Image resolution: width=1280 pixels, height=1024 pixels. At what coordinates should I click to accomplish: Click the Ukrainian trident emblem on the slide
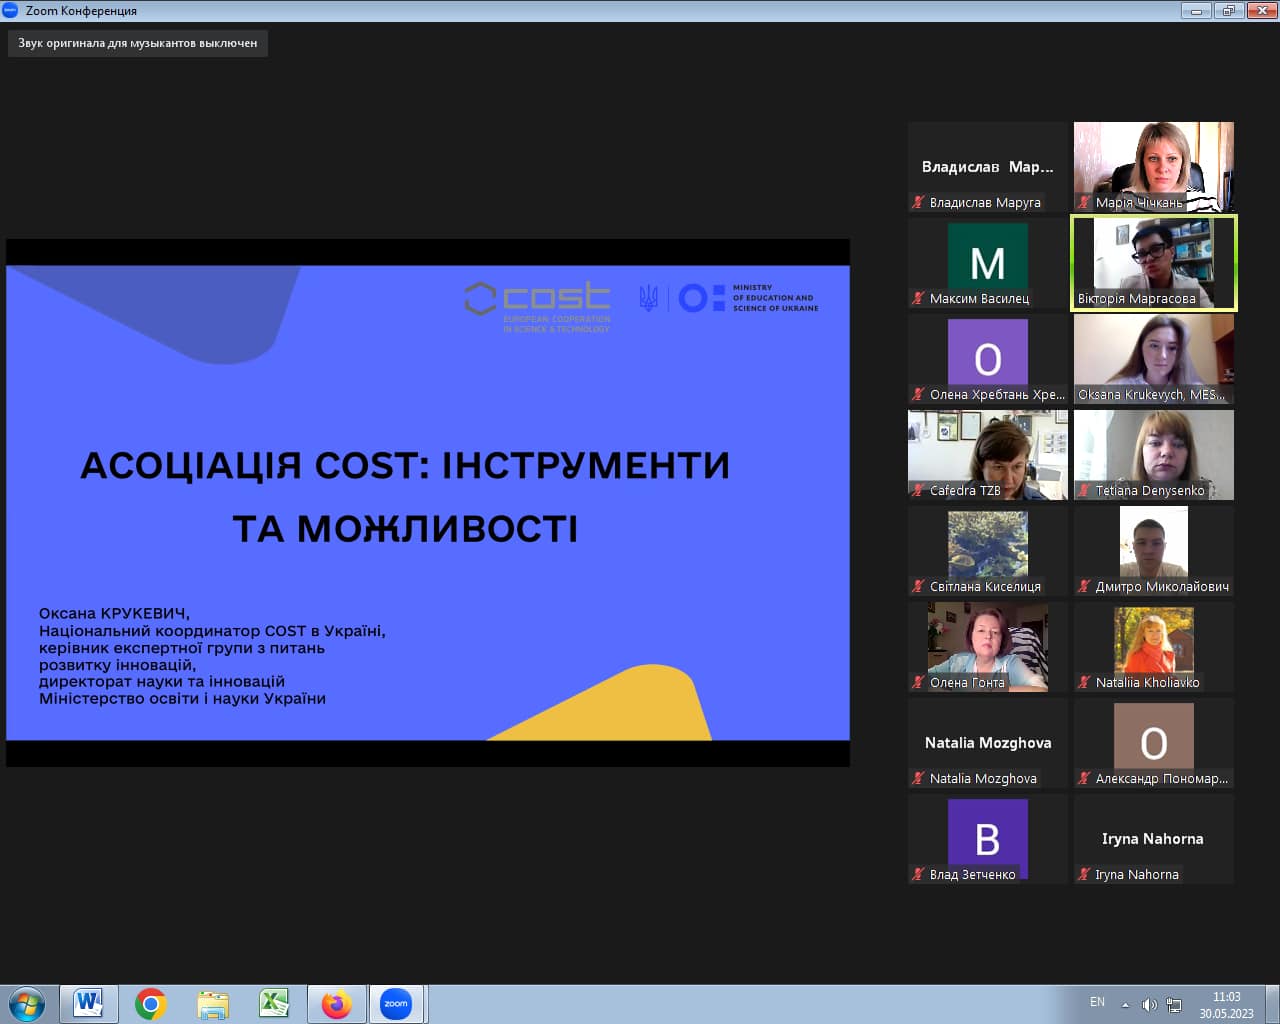pyautogui.click(x=649, y=298)
